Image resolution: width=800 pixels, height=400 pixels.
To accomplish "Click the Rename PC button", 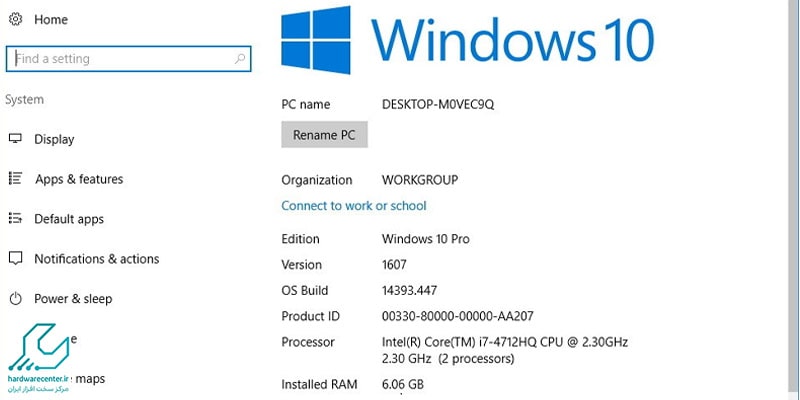I will pyautogui.click(x=324, y=135).
